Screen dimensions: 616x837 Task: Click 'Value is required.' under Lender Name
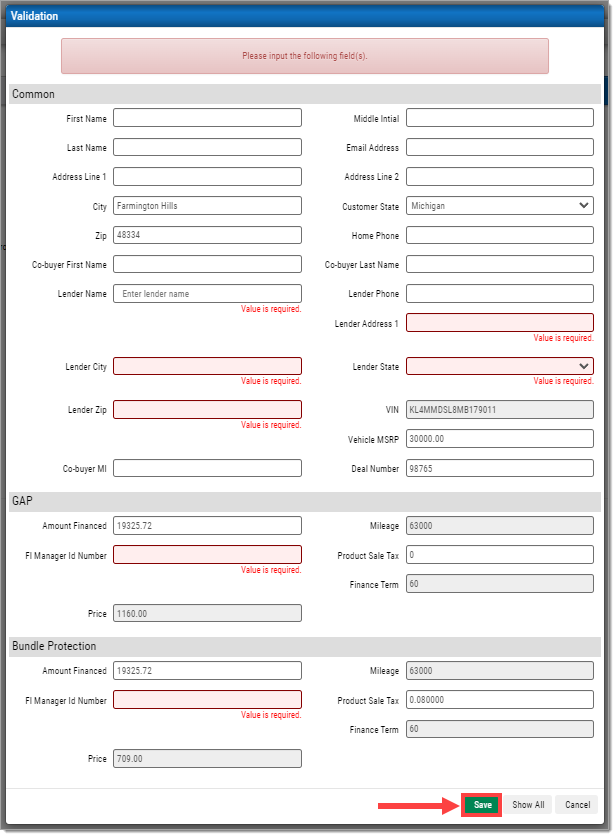point(271,309)
